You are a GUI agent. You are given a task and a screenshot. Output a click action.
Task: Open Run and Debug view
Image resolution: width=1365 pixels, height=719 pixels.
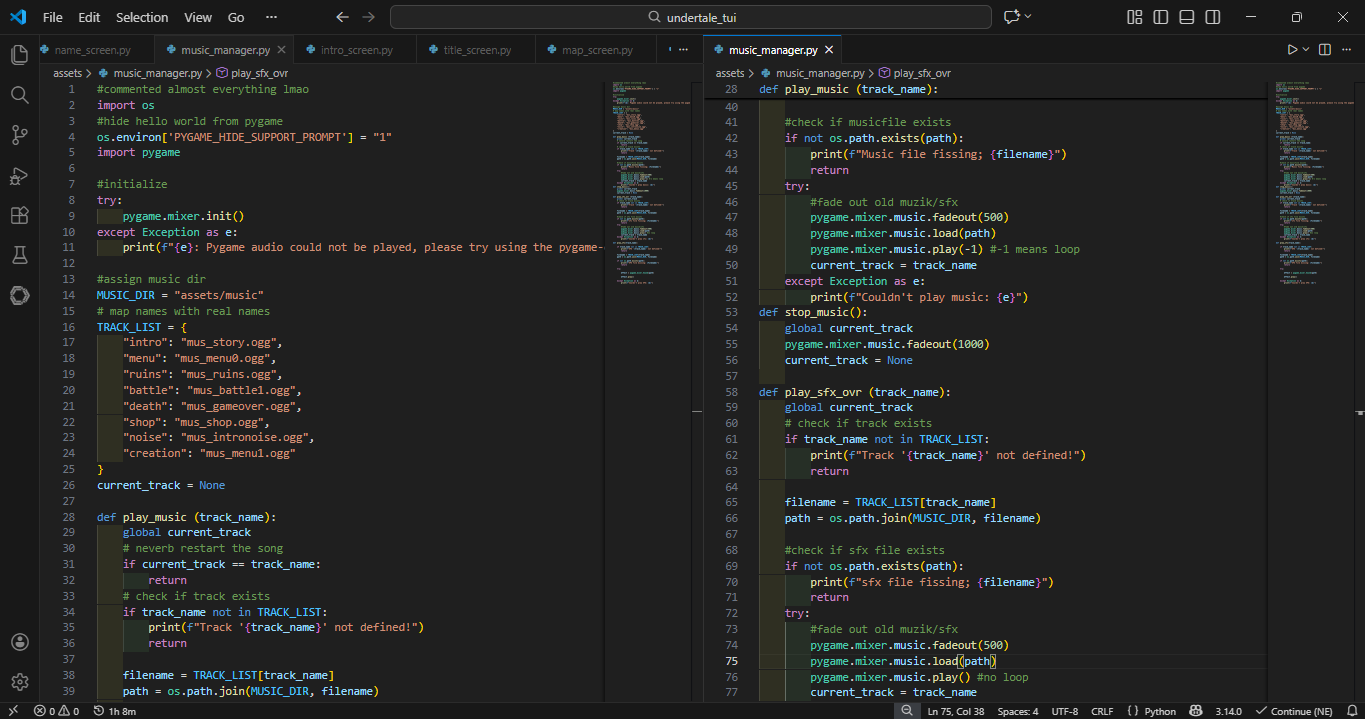[x=19, y=176]
